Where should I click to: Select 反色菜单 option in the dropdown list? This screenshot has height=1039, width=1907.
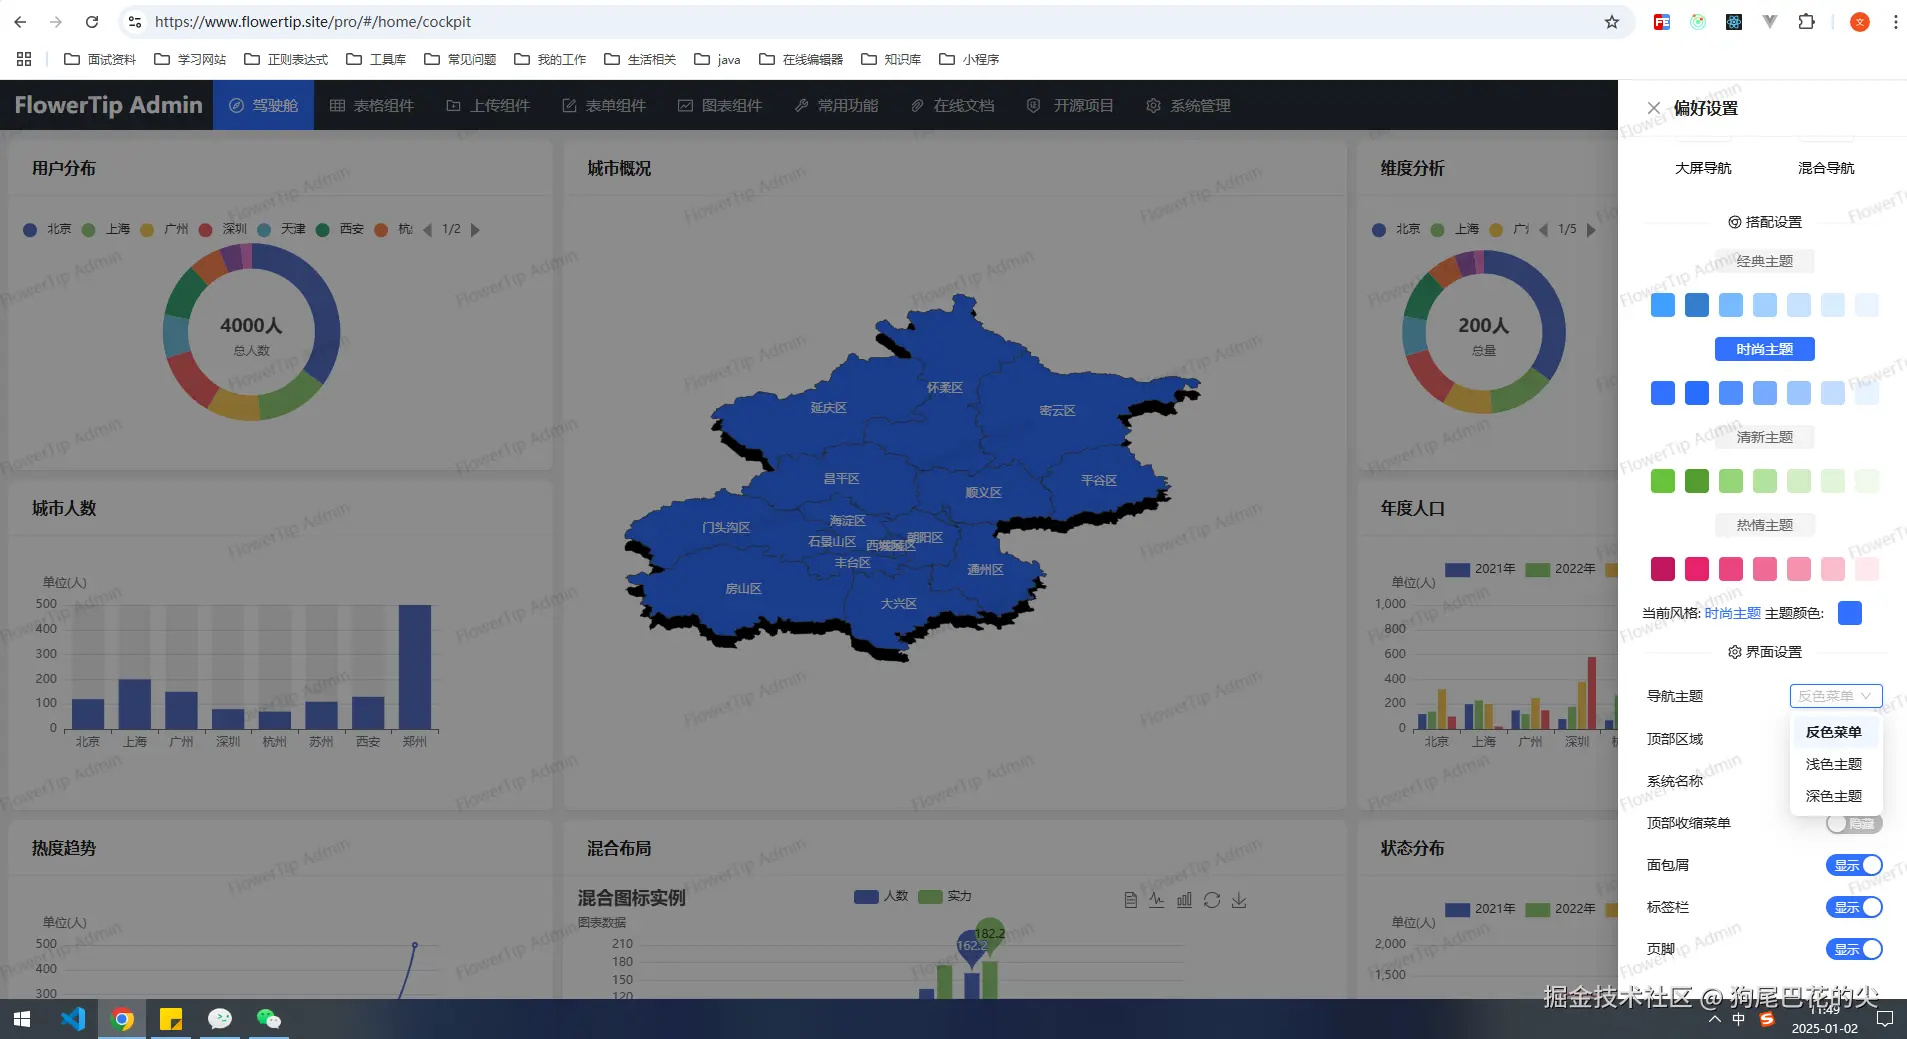click(x=1834, y=732)
